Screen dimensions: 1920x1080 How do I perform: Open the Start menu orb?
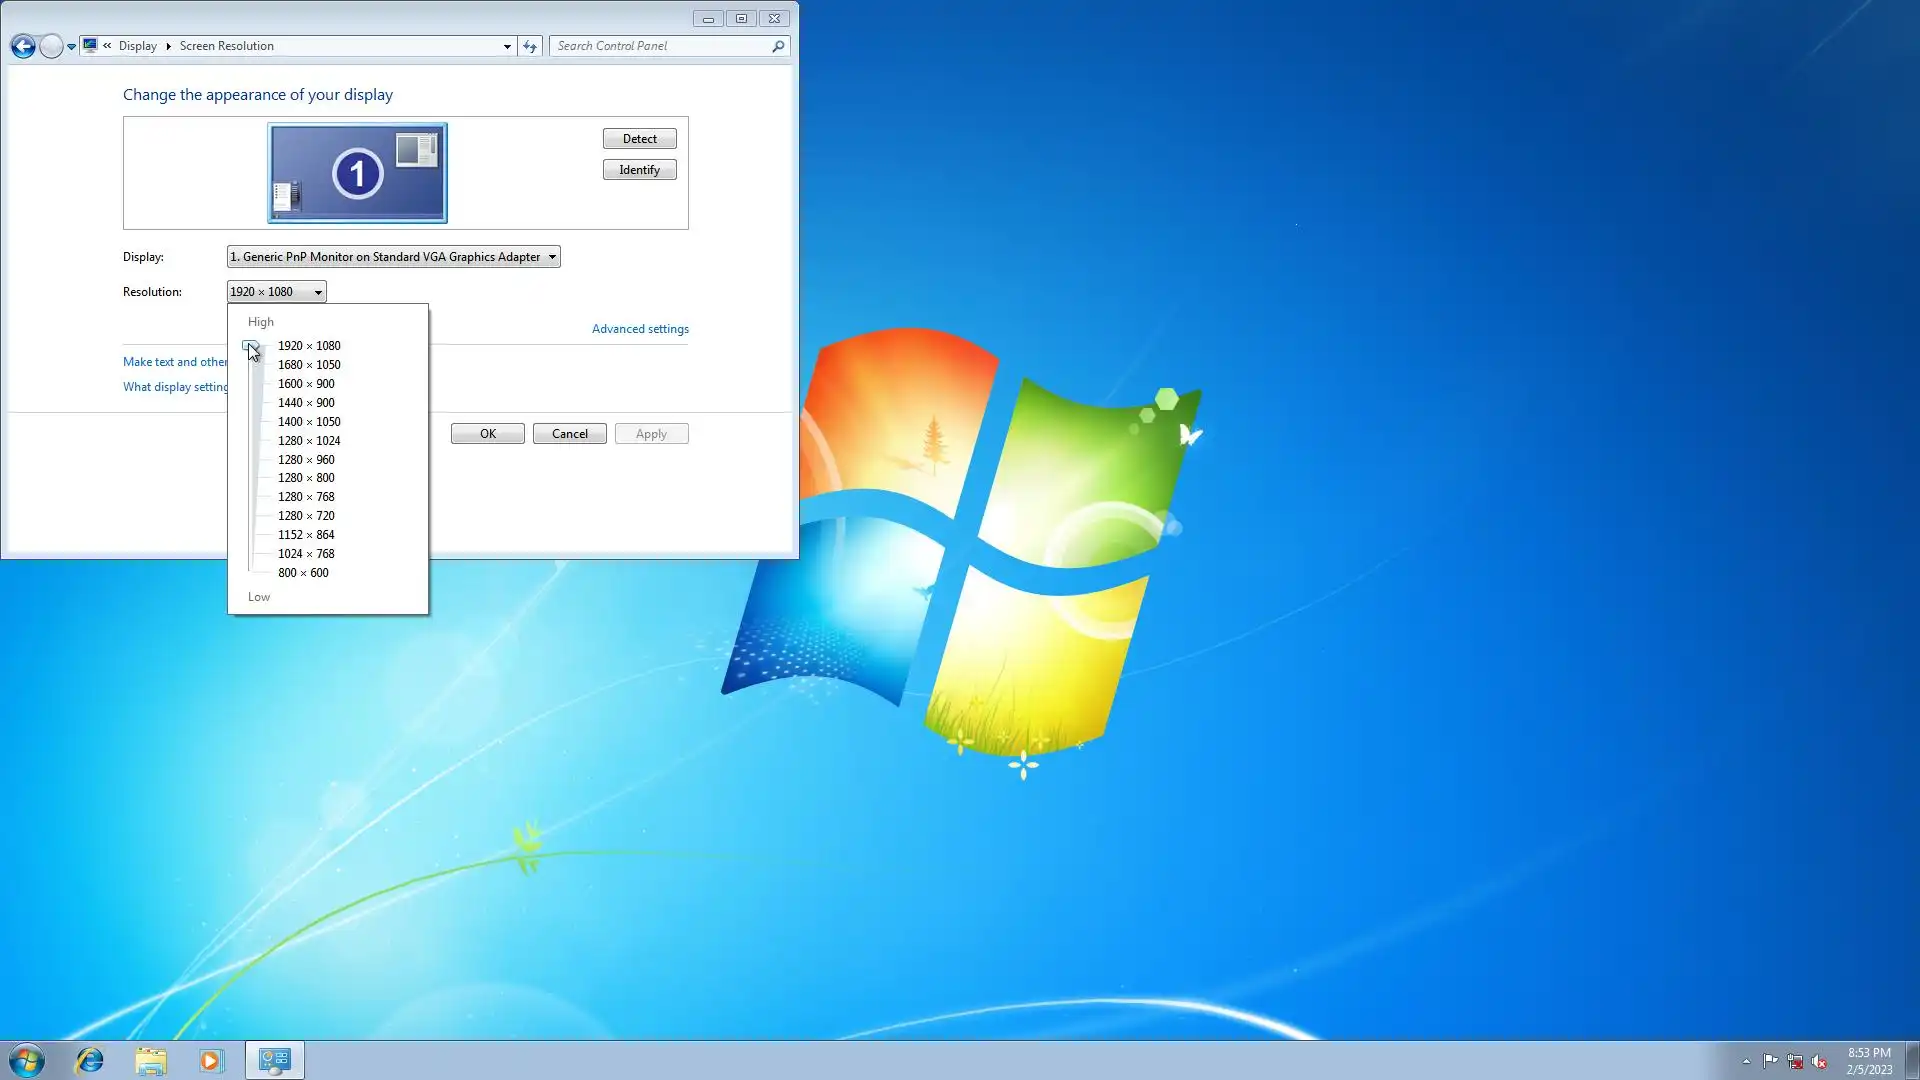[x=27, y=1060]
